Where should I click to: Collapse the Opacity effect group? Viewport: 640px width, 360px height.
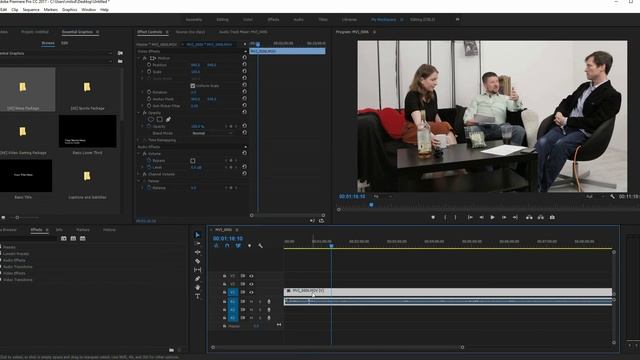pyautogui.click(x=139, y=113)
